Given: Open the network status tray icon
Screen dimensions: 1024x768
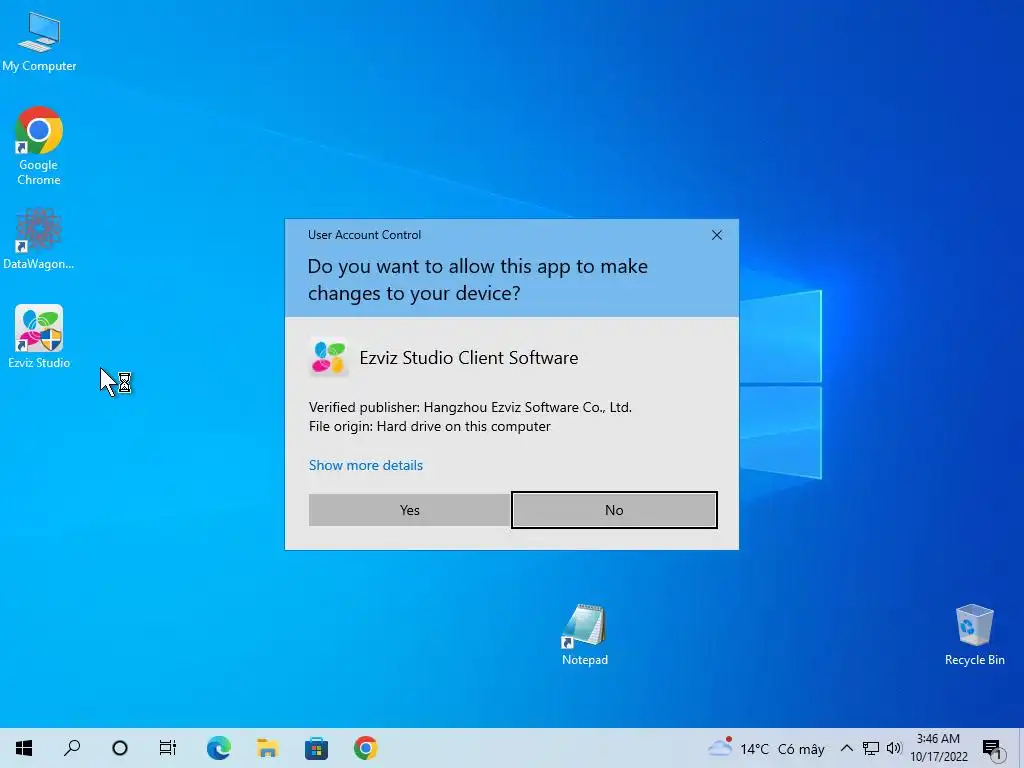Looking at the screenshot, I should tap(871, 748).
